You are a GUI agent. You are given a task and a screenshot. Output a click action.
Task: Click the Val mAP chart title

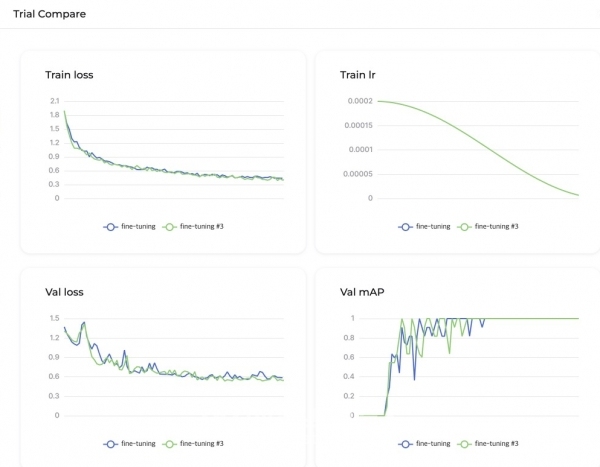[362, 292]
